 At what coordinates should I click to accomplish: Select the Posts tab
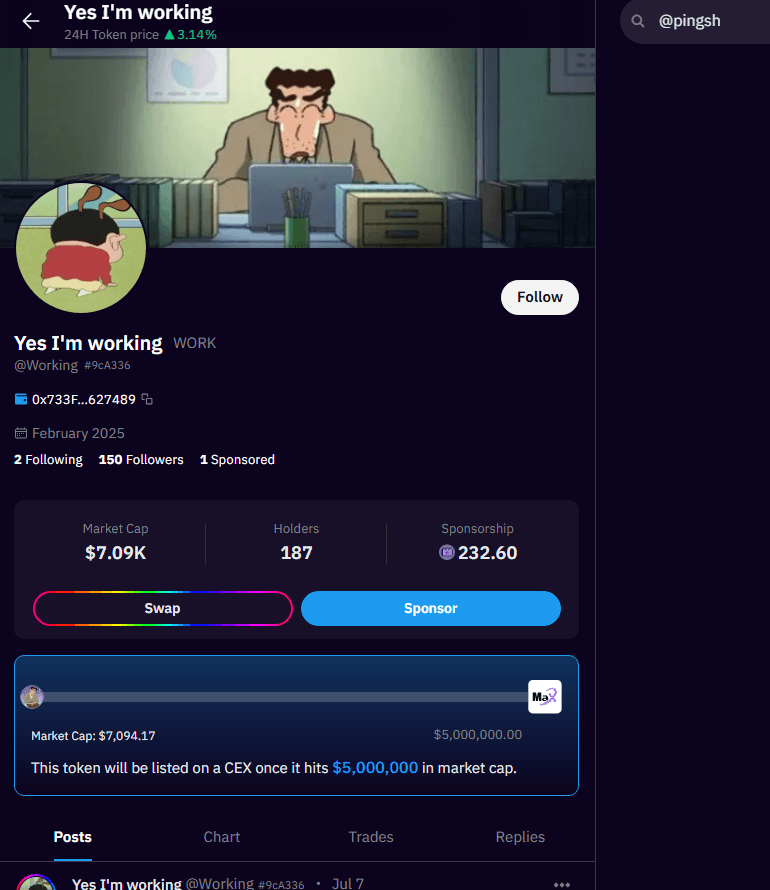[x=73, y=837]
